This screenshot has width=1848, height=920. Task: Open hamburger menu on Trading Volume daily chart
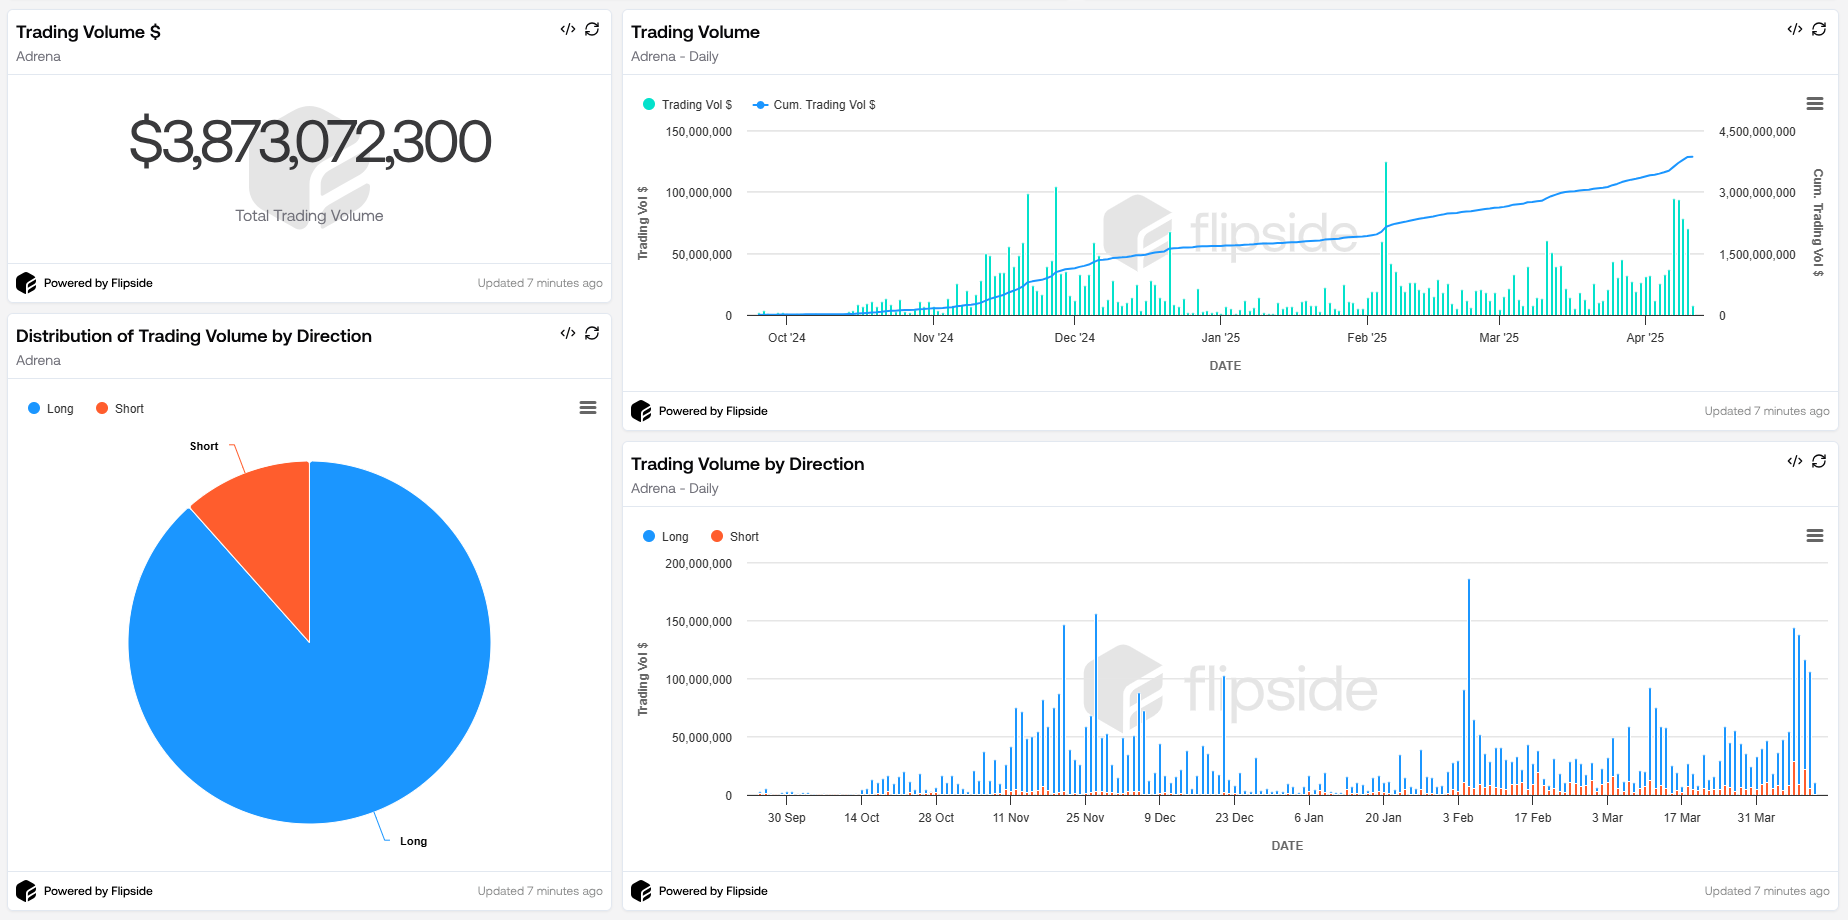(x=1815, y=104)
